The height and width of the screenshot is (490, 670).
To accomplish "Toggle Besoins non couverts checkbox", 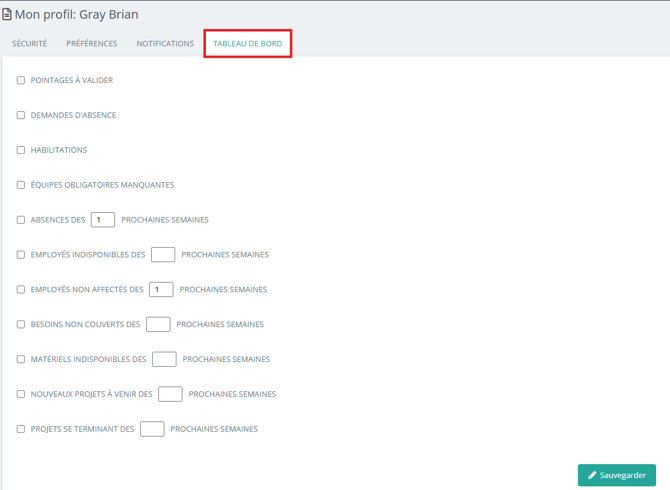I will click(21, 325).
